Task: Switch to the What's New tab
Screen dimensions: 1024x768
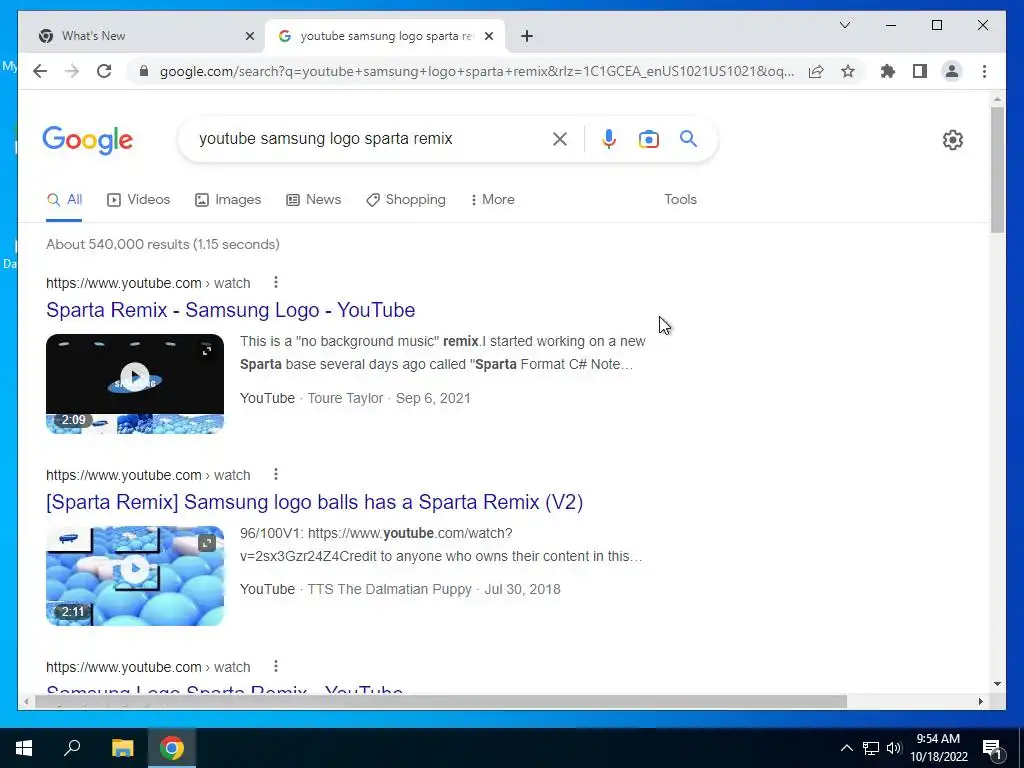Action: [144, 36]
